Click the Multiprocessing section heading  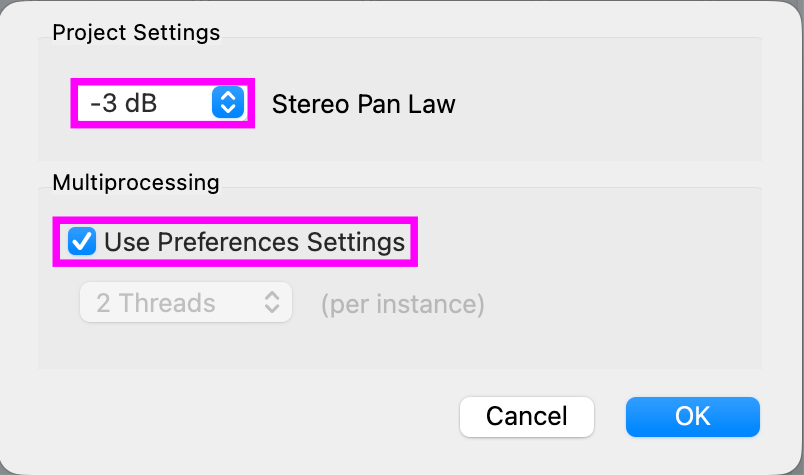click(x=135, y=183)
